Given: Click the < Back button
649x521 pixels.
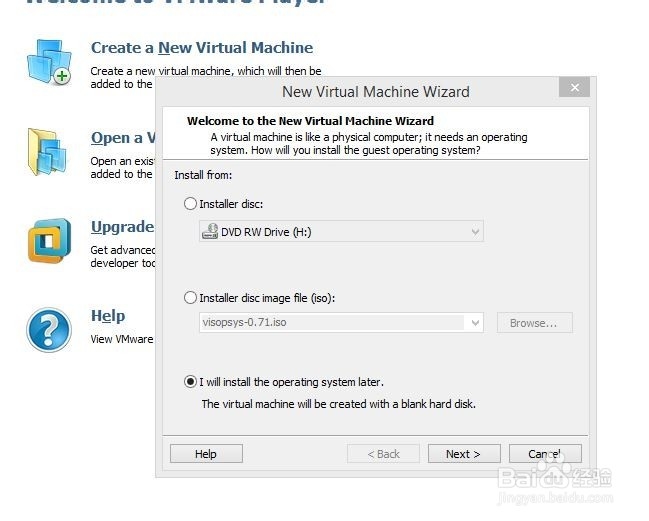Looking at the screenshot, I should 383,454.
